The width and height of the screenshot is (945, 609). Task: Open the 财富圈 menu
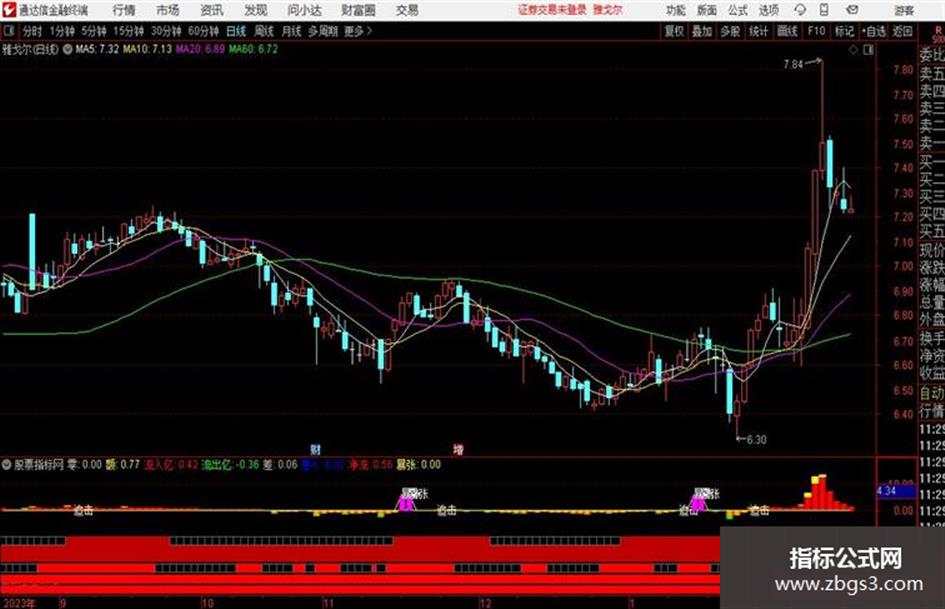click(358, 10)
